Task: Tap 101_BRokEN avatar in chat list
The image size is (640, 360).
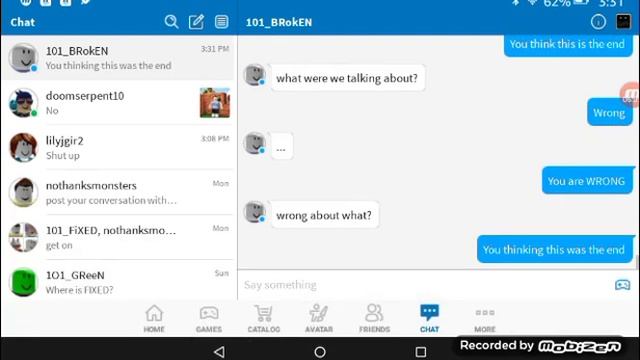Action: [23, 58]
